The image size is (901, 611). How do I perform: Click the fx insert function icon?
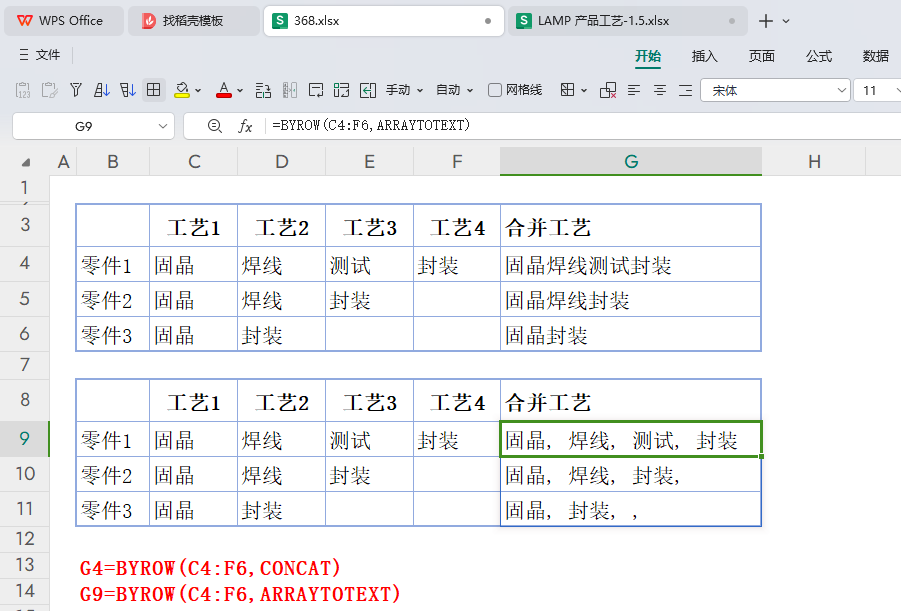[245, 126]
